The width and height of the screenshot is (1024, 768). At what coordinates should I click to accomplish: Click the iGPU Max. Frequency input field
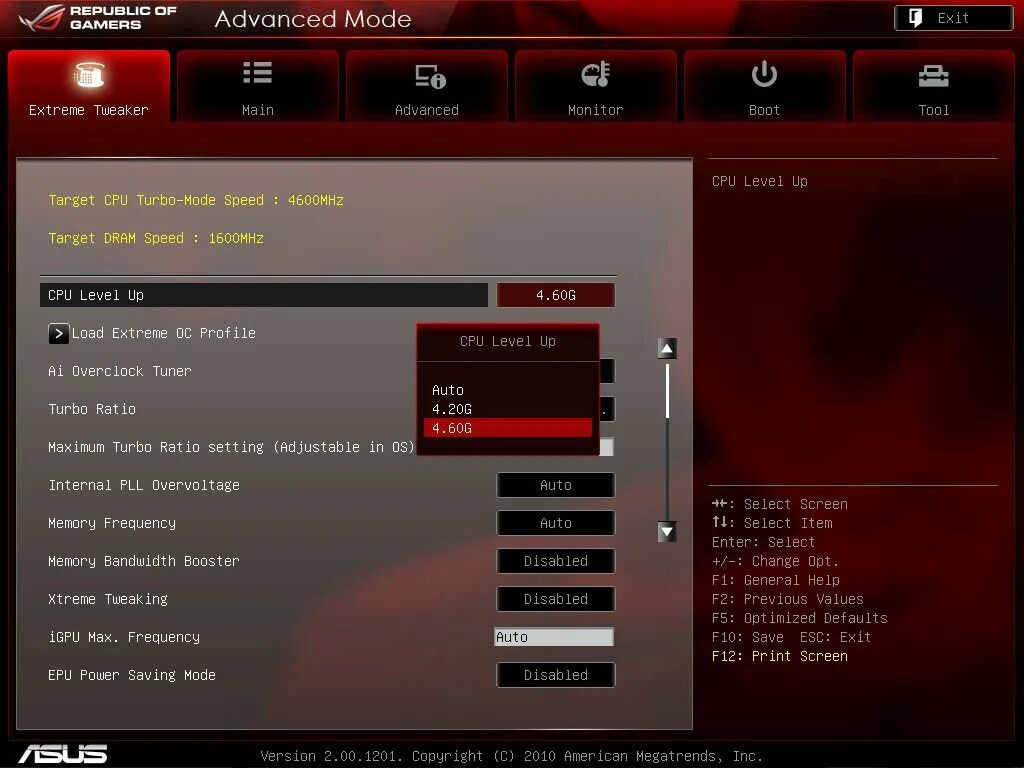(x=554, y=637)
